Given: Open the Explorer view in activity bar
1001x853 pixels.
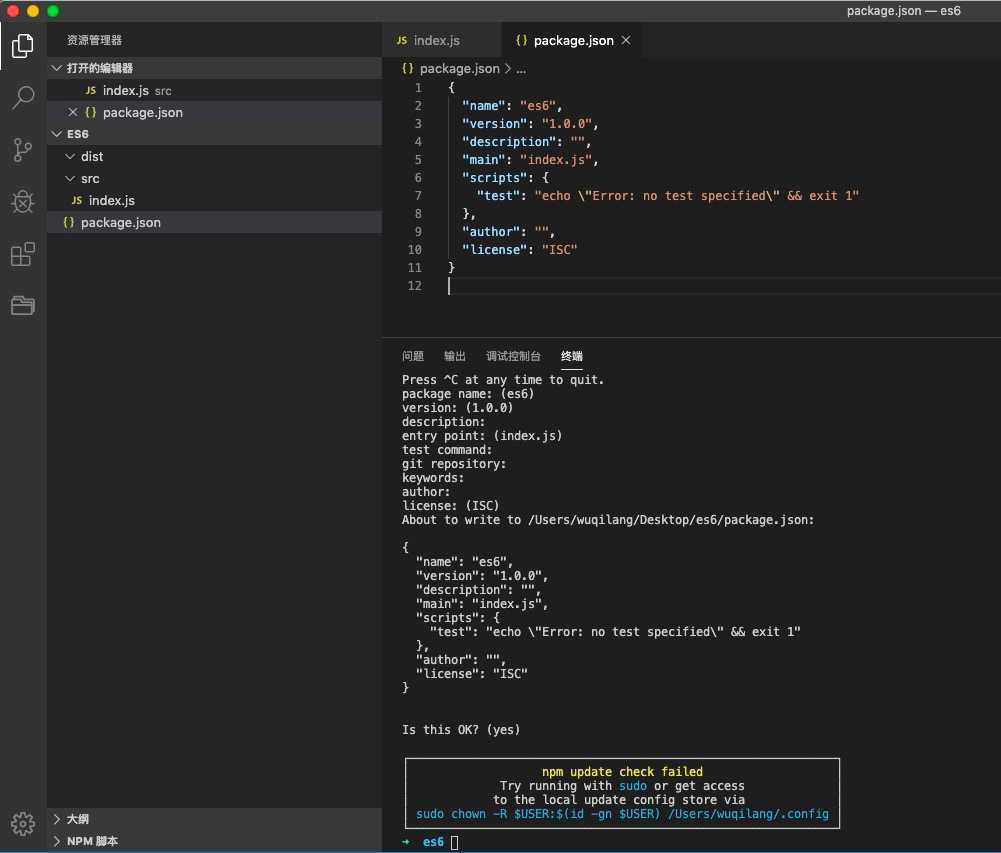Looking at the screenshot, I should point(22,45).
